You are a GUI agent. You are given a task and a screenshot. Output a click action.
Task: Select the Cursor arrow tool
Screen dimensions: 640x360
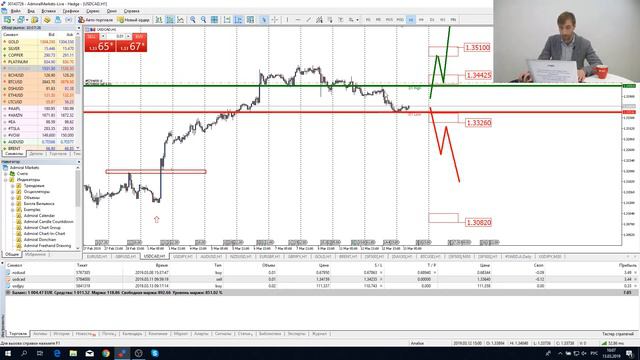pos(264,20)
